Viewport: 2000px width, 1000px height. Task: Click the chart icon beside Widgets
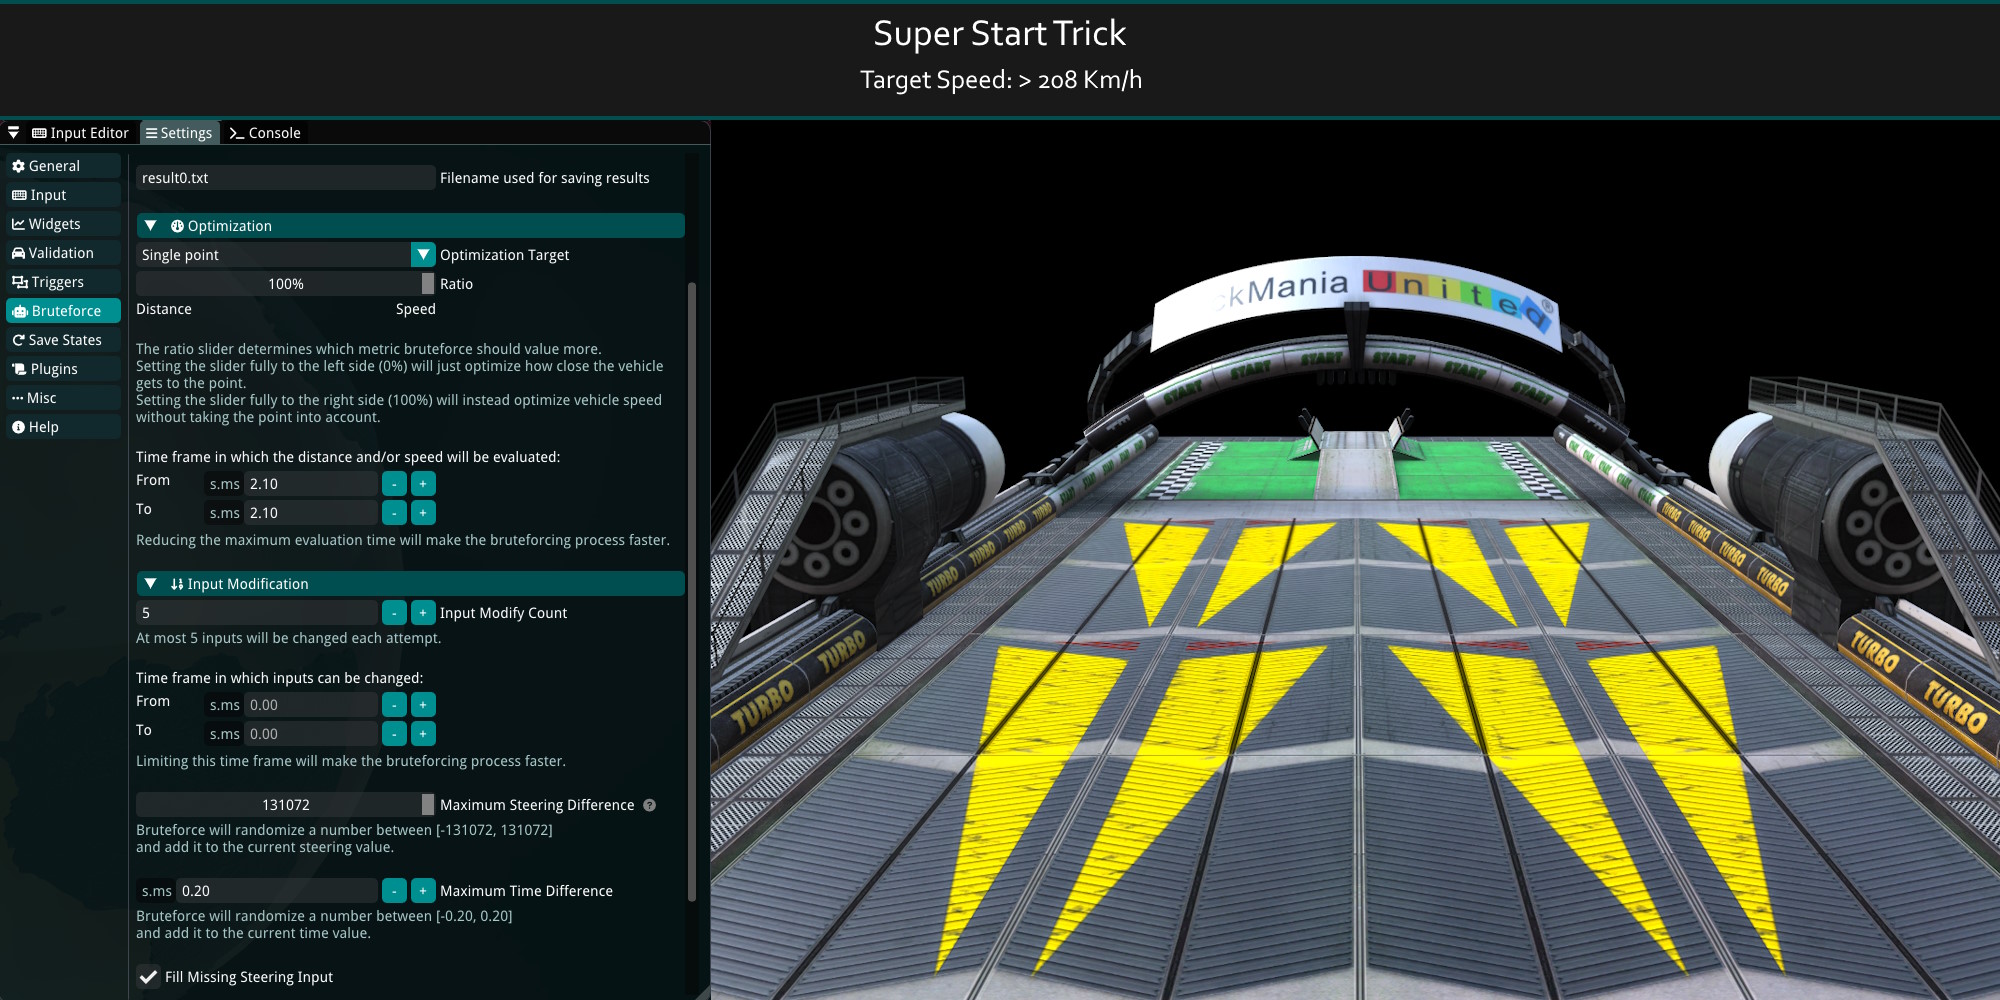click(x=18, y=224)
